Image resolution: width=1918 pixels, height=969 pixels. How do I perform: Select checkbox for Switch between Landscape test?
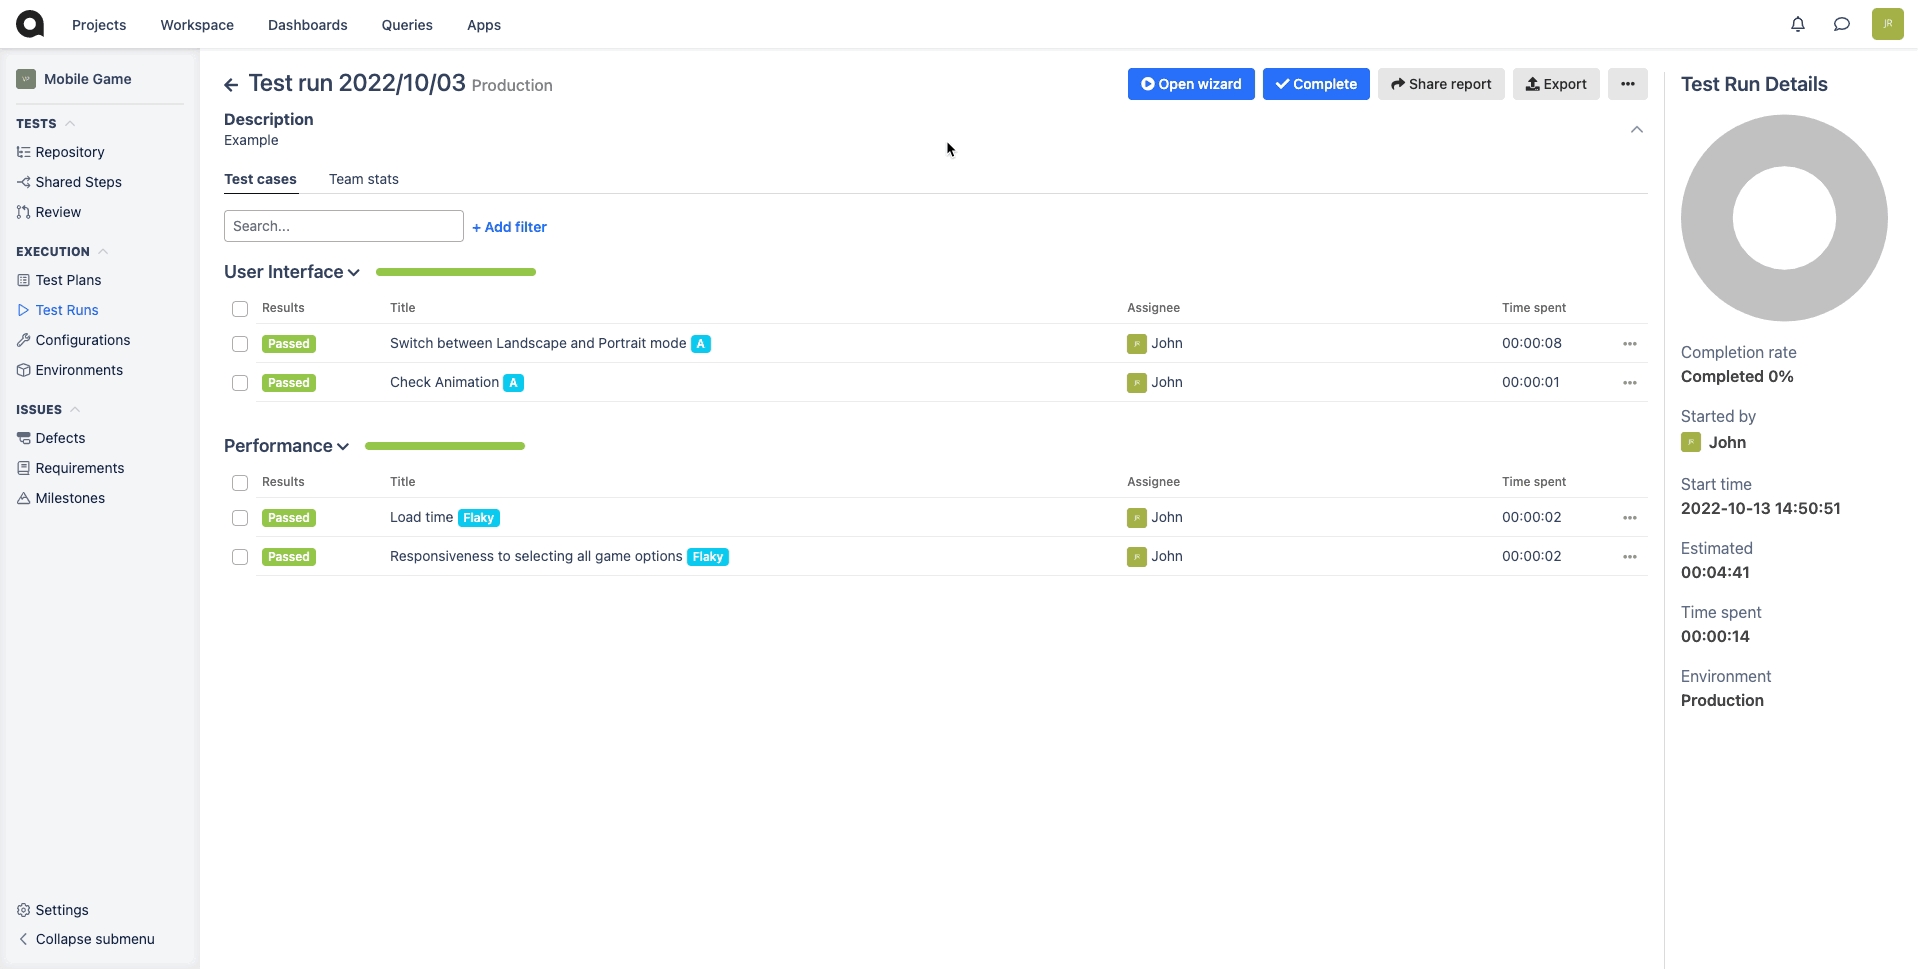click(240, 344)
